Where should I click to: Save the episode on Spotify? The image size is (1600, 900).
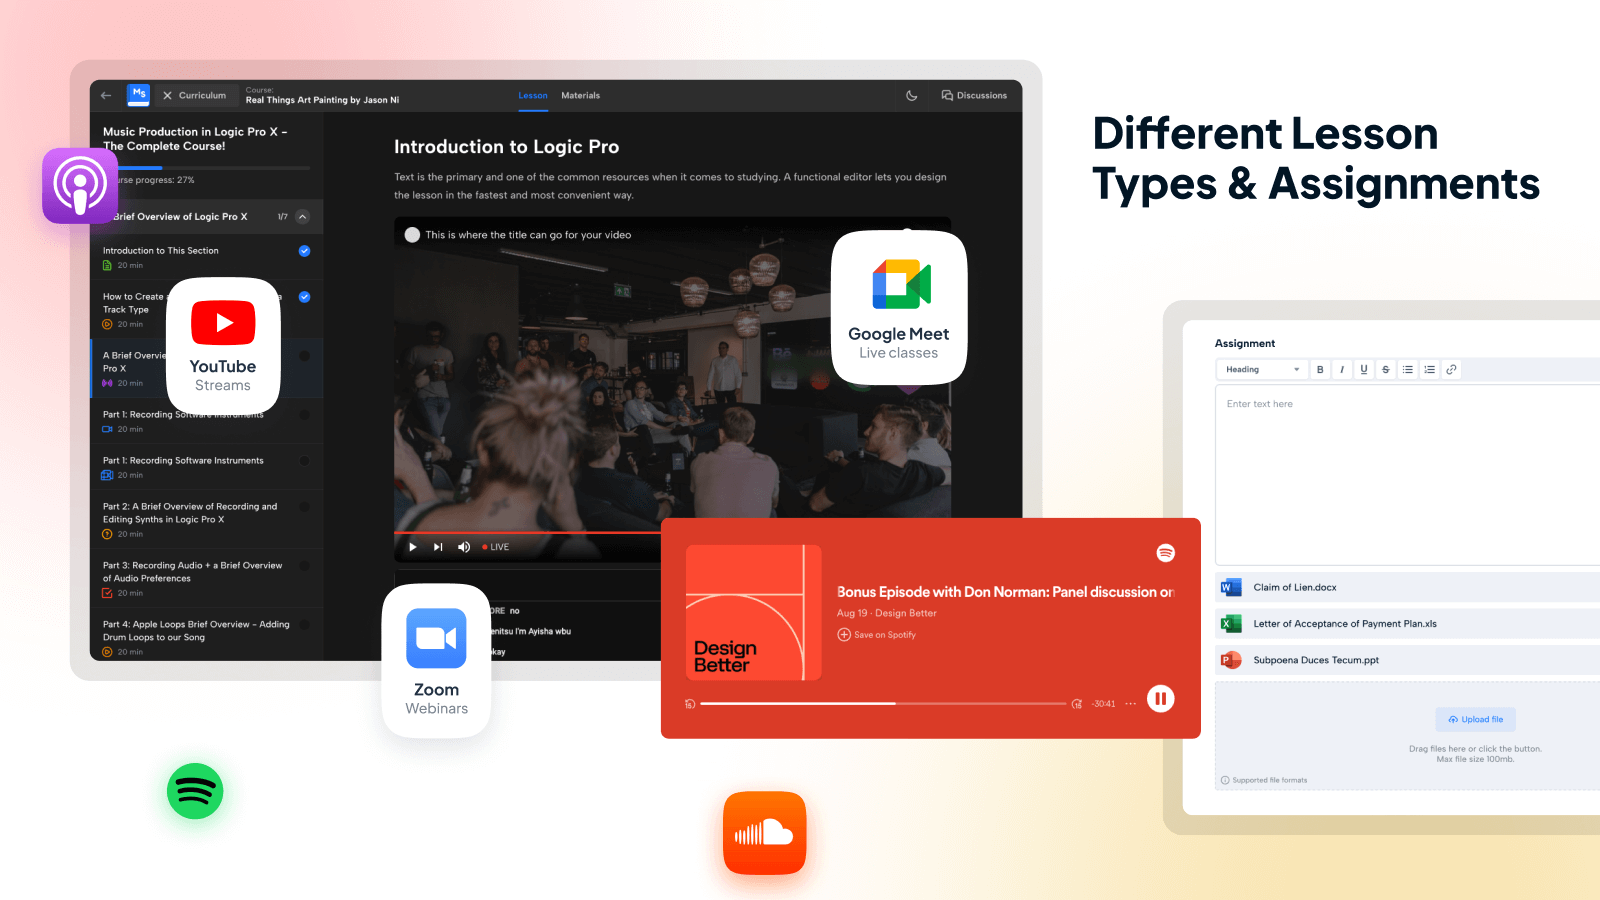877,635
